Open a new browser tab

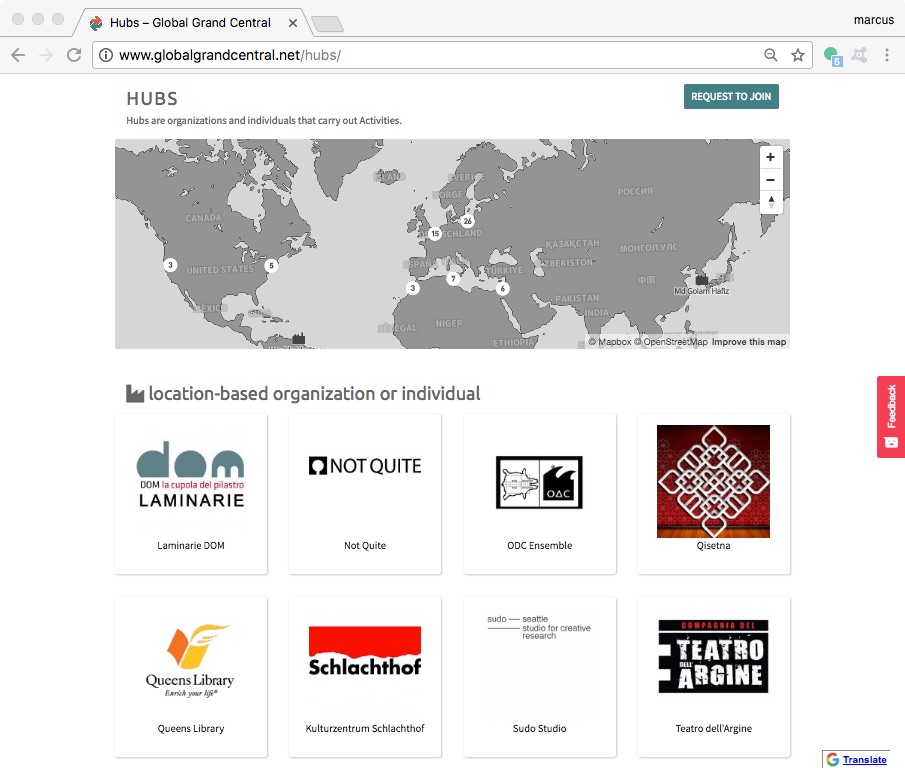pyautogui.click(x=327, y=24)
